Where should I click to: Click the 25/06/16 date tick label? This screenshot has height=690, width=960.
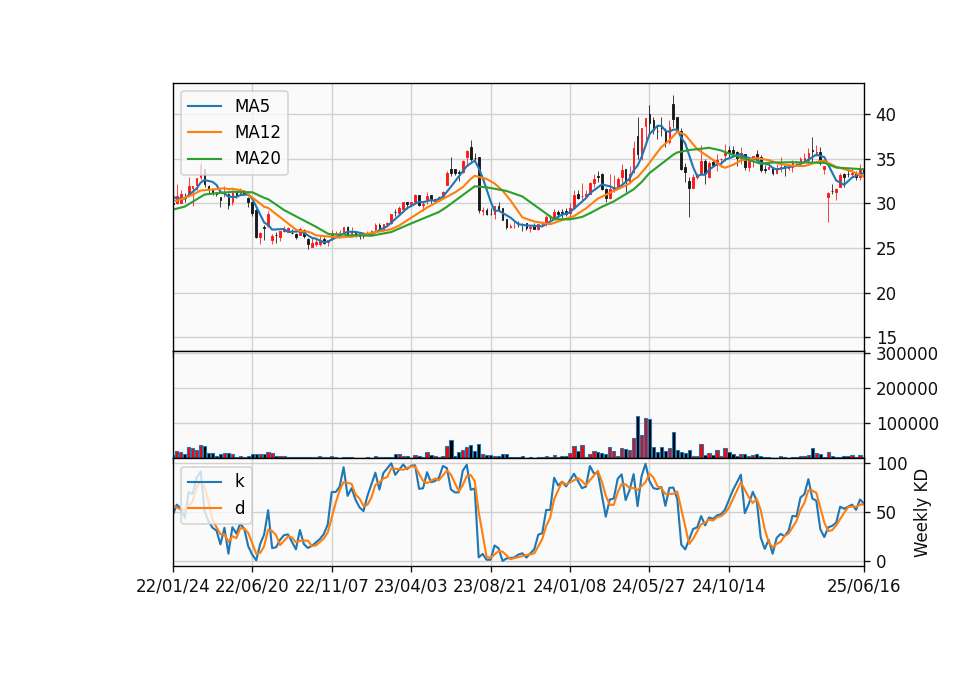[863, 587]
